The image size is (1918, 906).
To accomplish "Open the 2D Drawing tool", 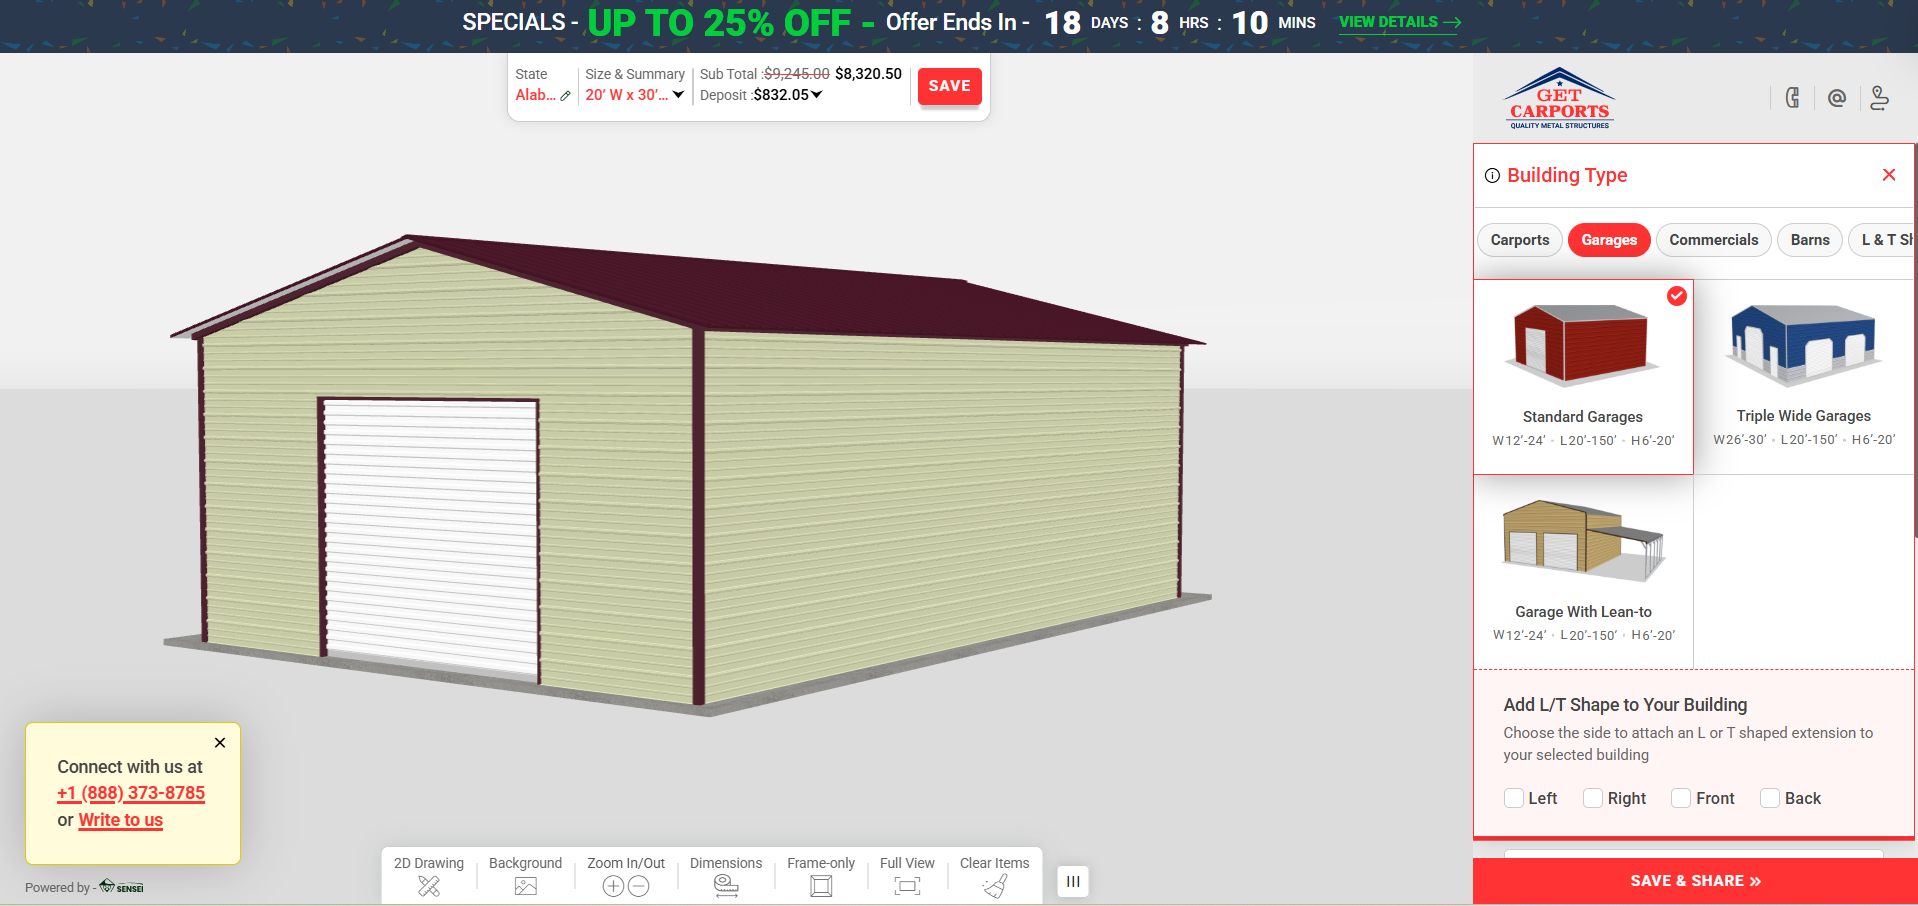I will (x=428, y=885).
